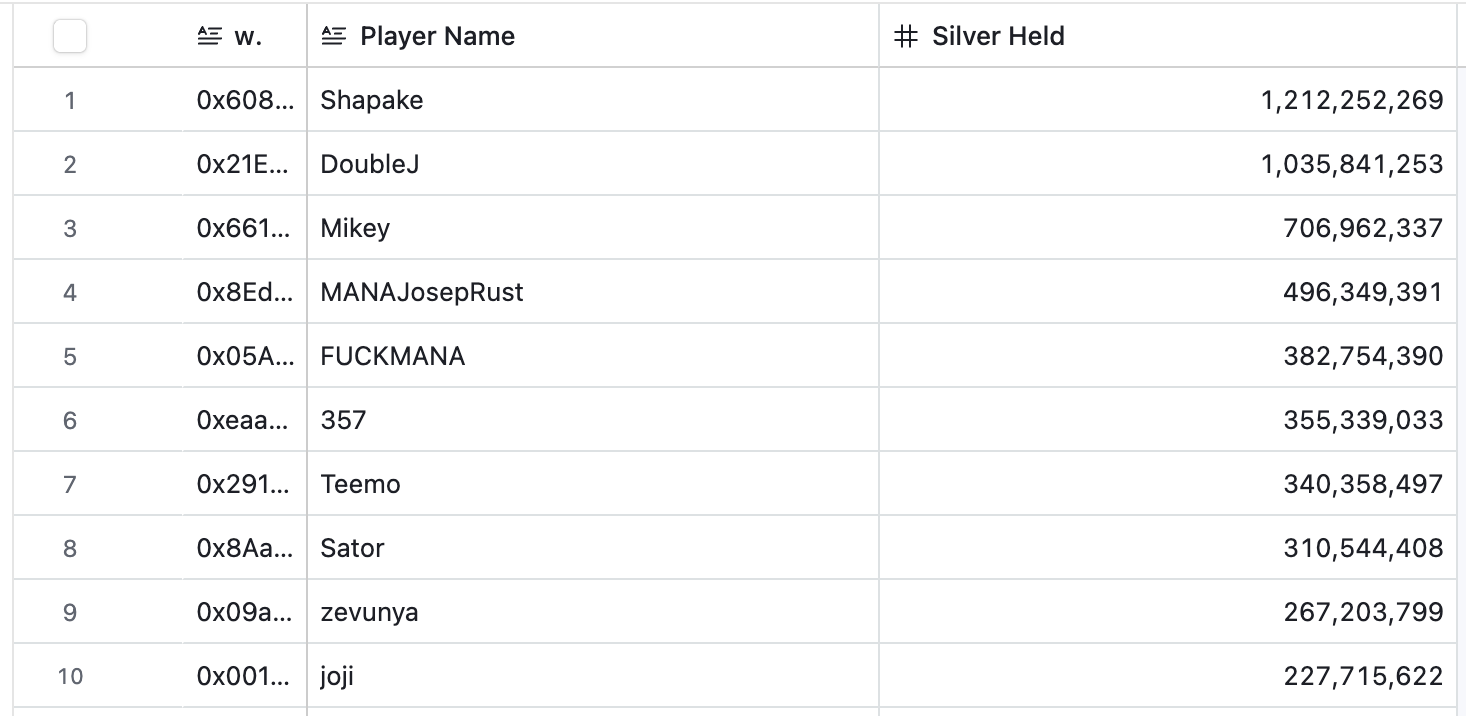Click row number 10

pos(70,676)
